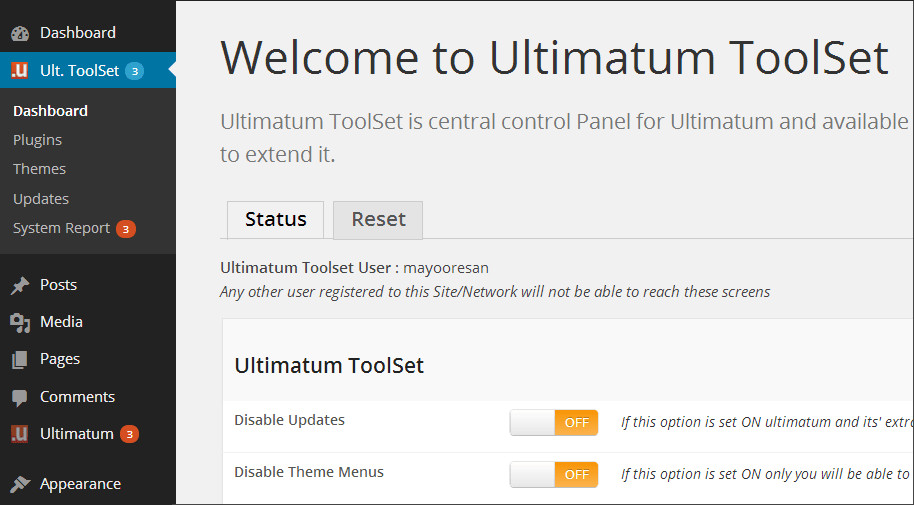
Task: Select the Status tab
Action: click(275, 220)
